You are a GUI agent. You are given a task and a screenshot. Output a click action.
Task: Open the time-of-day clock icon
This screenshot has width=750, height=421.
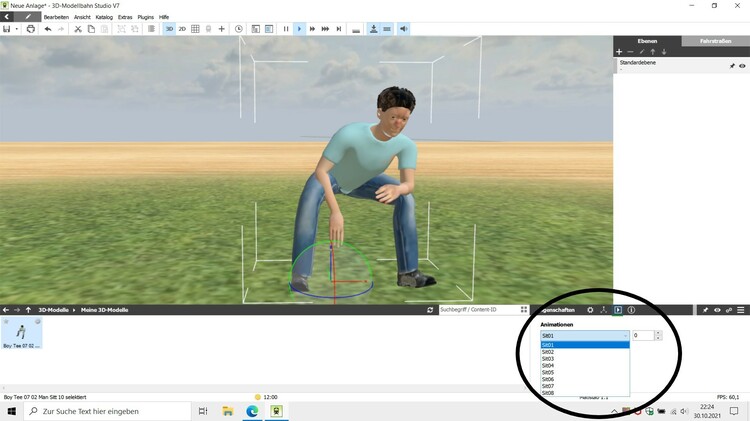pyautogui.click(x=239, y=29)
